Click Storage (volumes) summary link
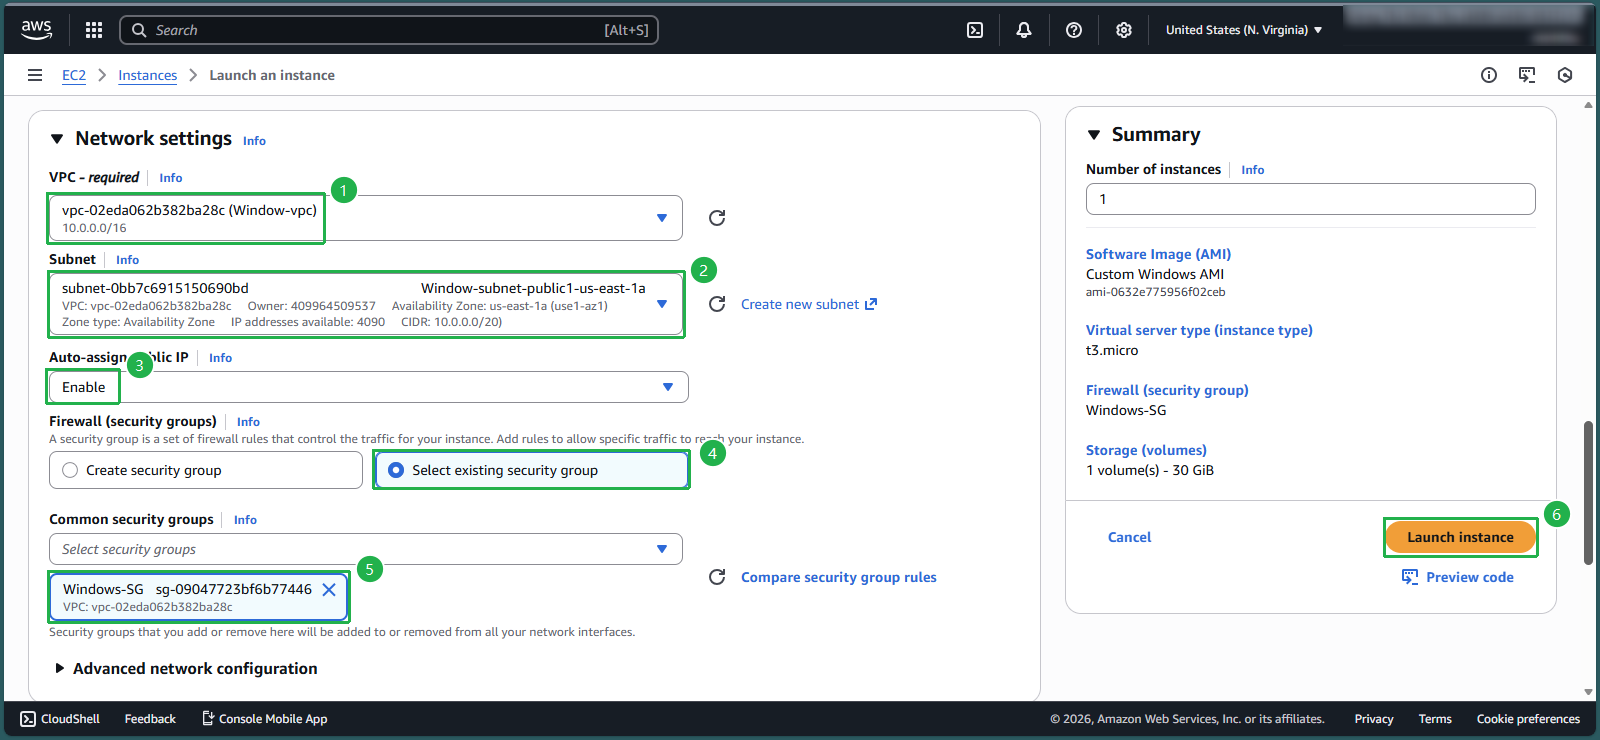The width and height of the screenshot is (1600, 740). (x=1146, y=450)
